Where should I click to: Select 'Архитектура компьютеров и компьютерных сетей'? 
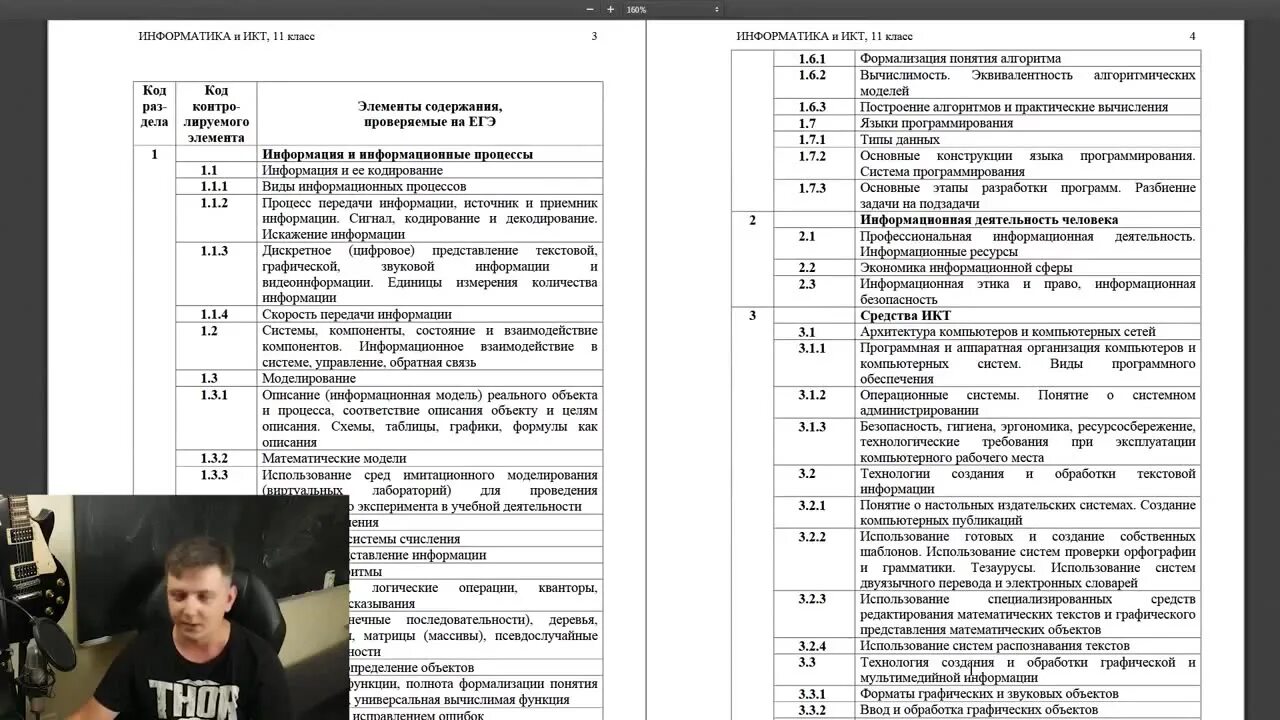[1008, 331]
